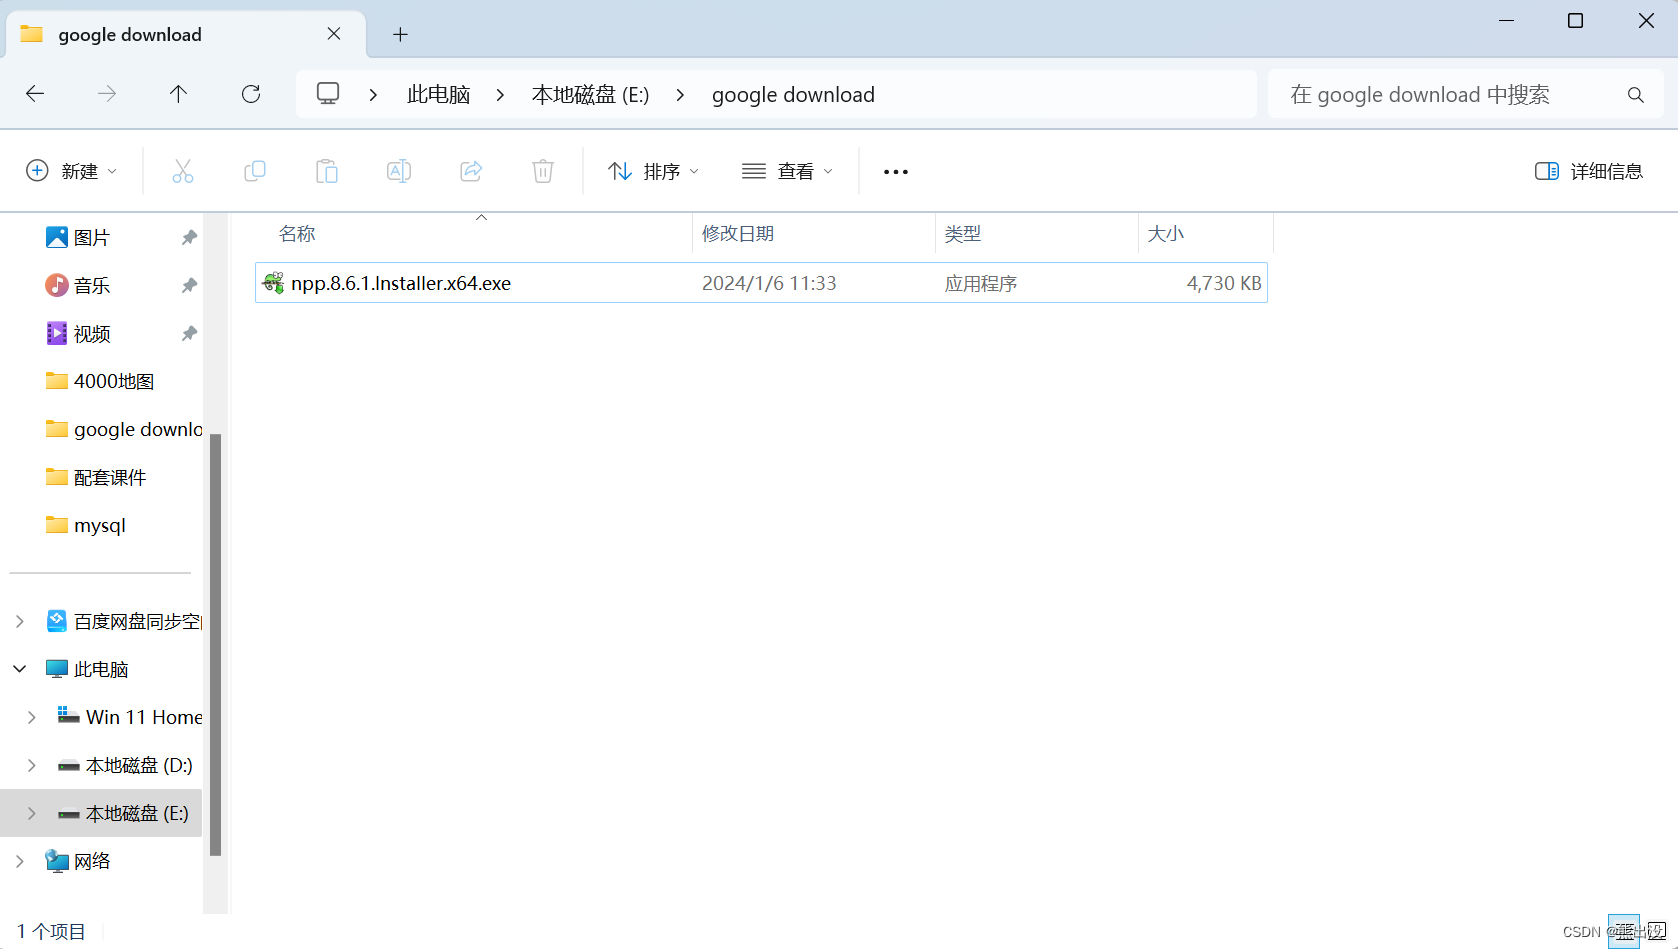The height and width of the screenshot is (949, 1678).
Task: Open the 新建 (New) dropdown
Action: point(71,171)
